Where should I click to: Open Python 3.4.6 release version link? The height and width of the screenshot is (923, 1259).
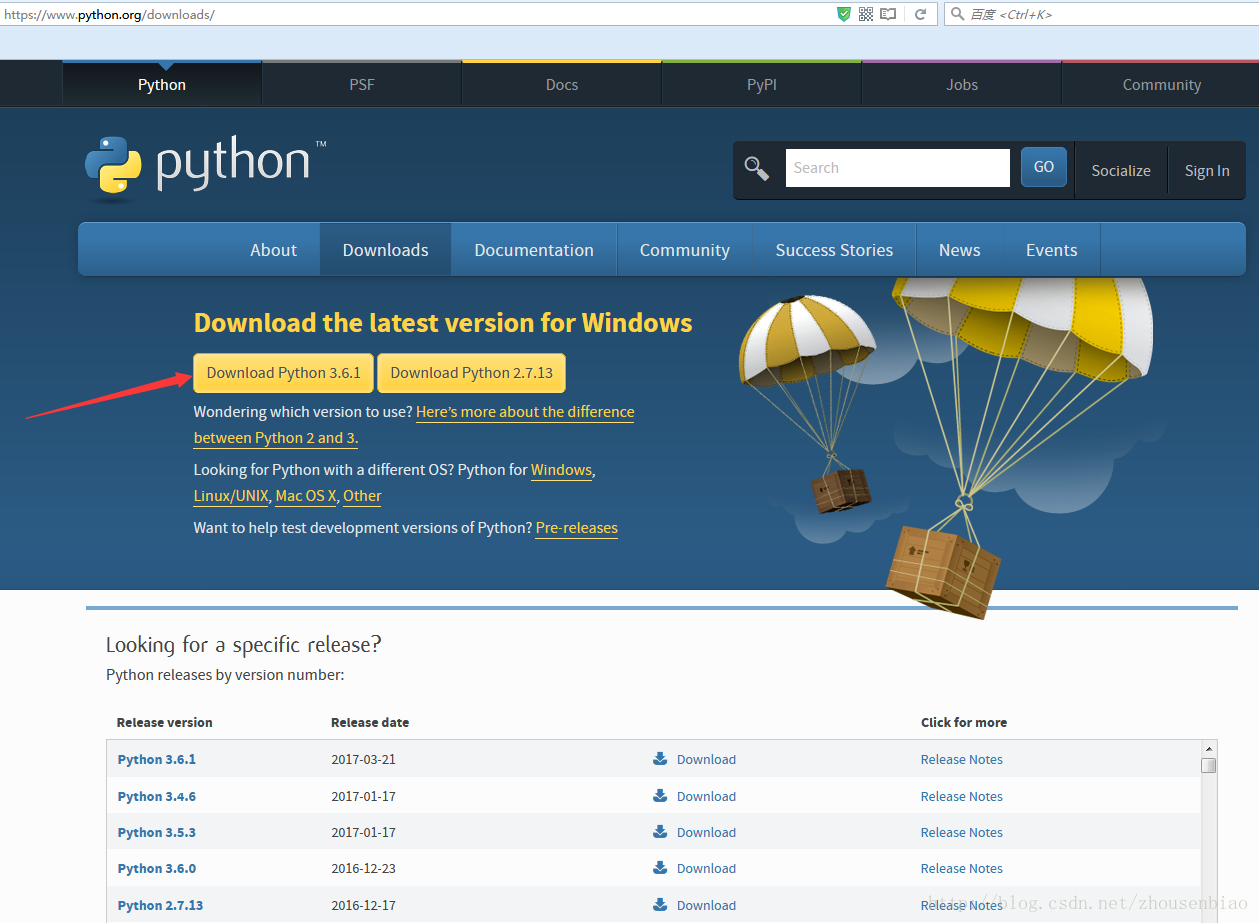tap(157, 796)
